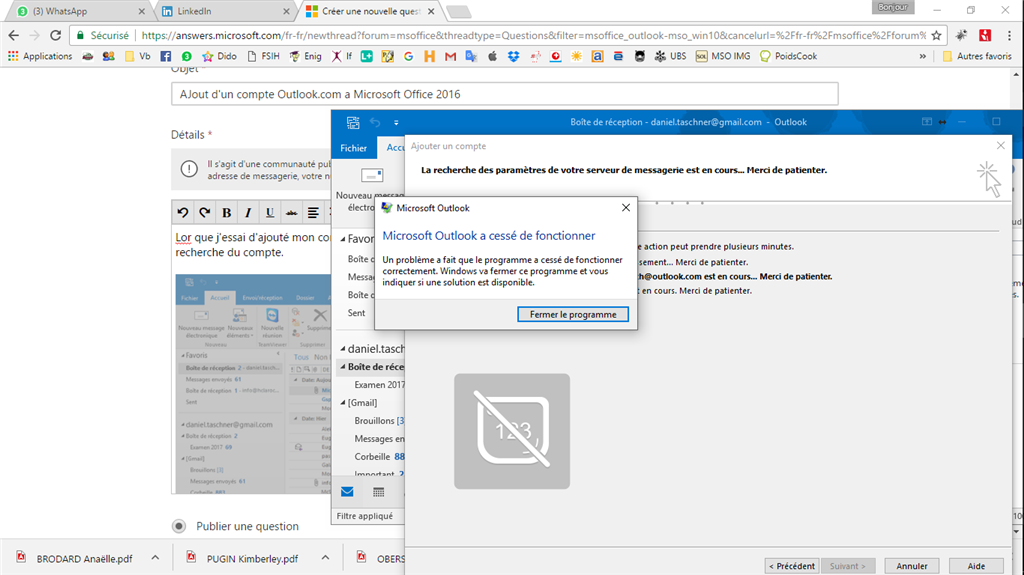The width and height of the screenshot is (1024, 575).
Task: Go back in Chrome
Action: pyautogui.click(x=14, y=35)
